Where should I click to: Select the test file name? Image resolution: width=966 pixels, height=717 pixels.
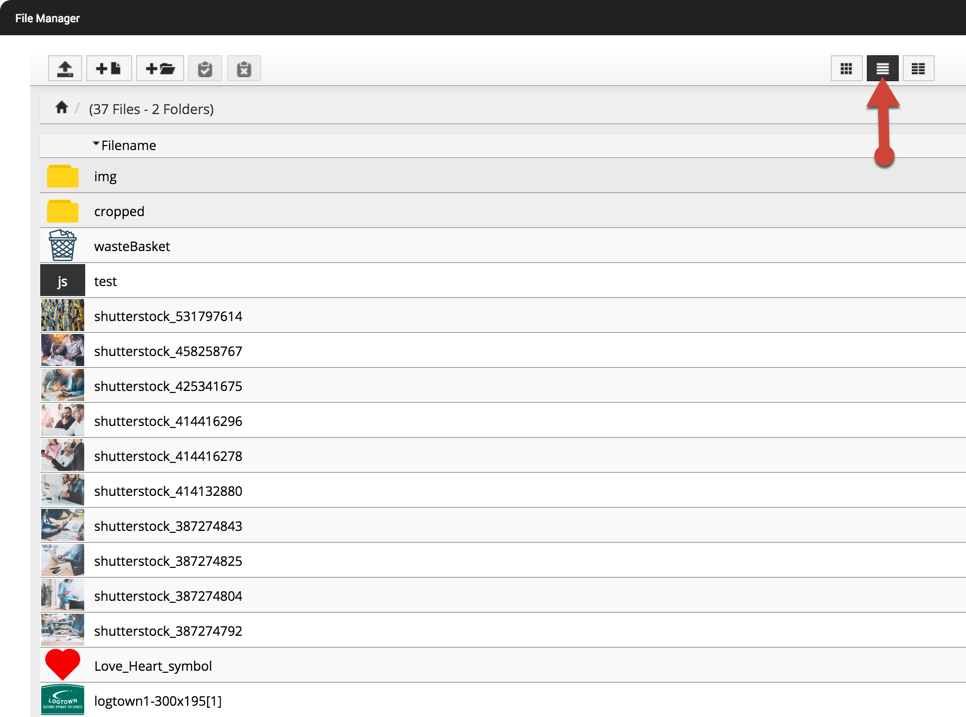point(105,282)
